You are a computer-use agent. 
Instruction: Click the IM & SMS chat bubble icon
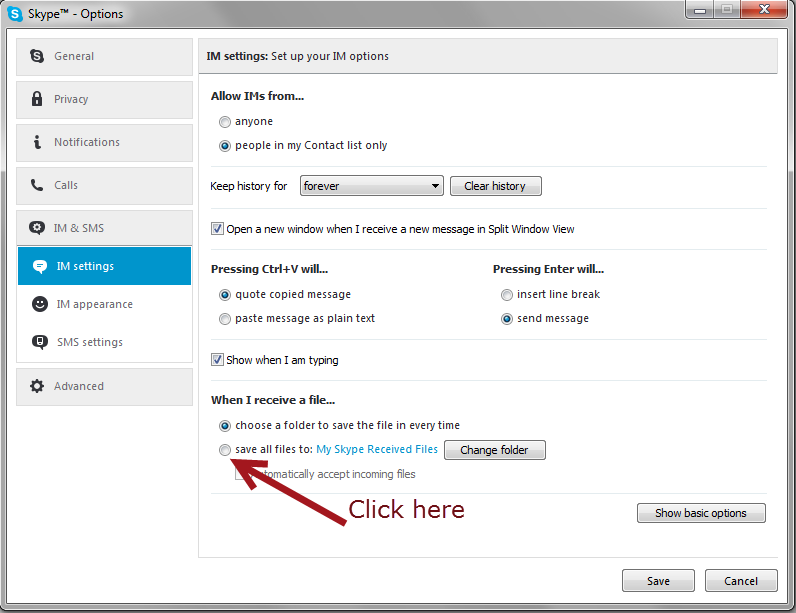click(37, 228)
